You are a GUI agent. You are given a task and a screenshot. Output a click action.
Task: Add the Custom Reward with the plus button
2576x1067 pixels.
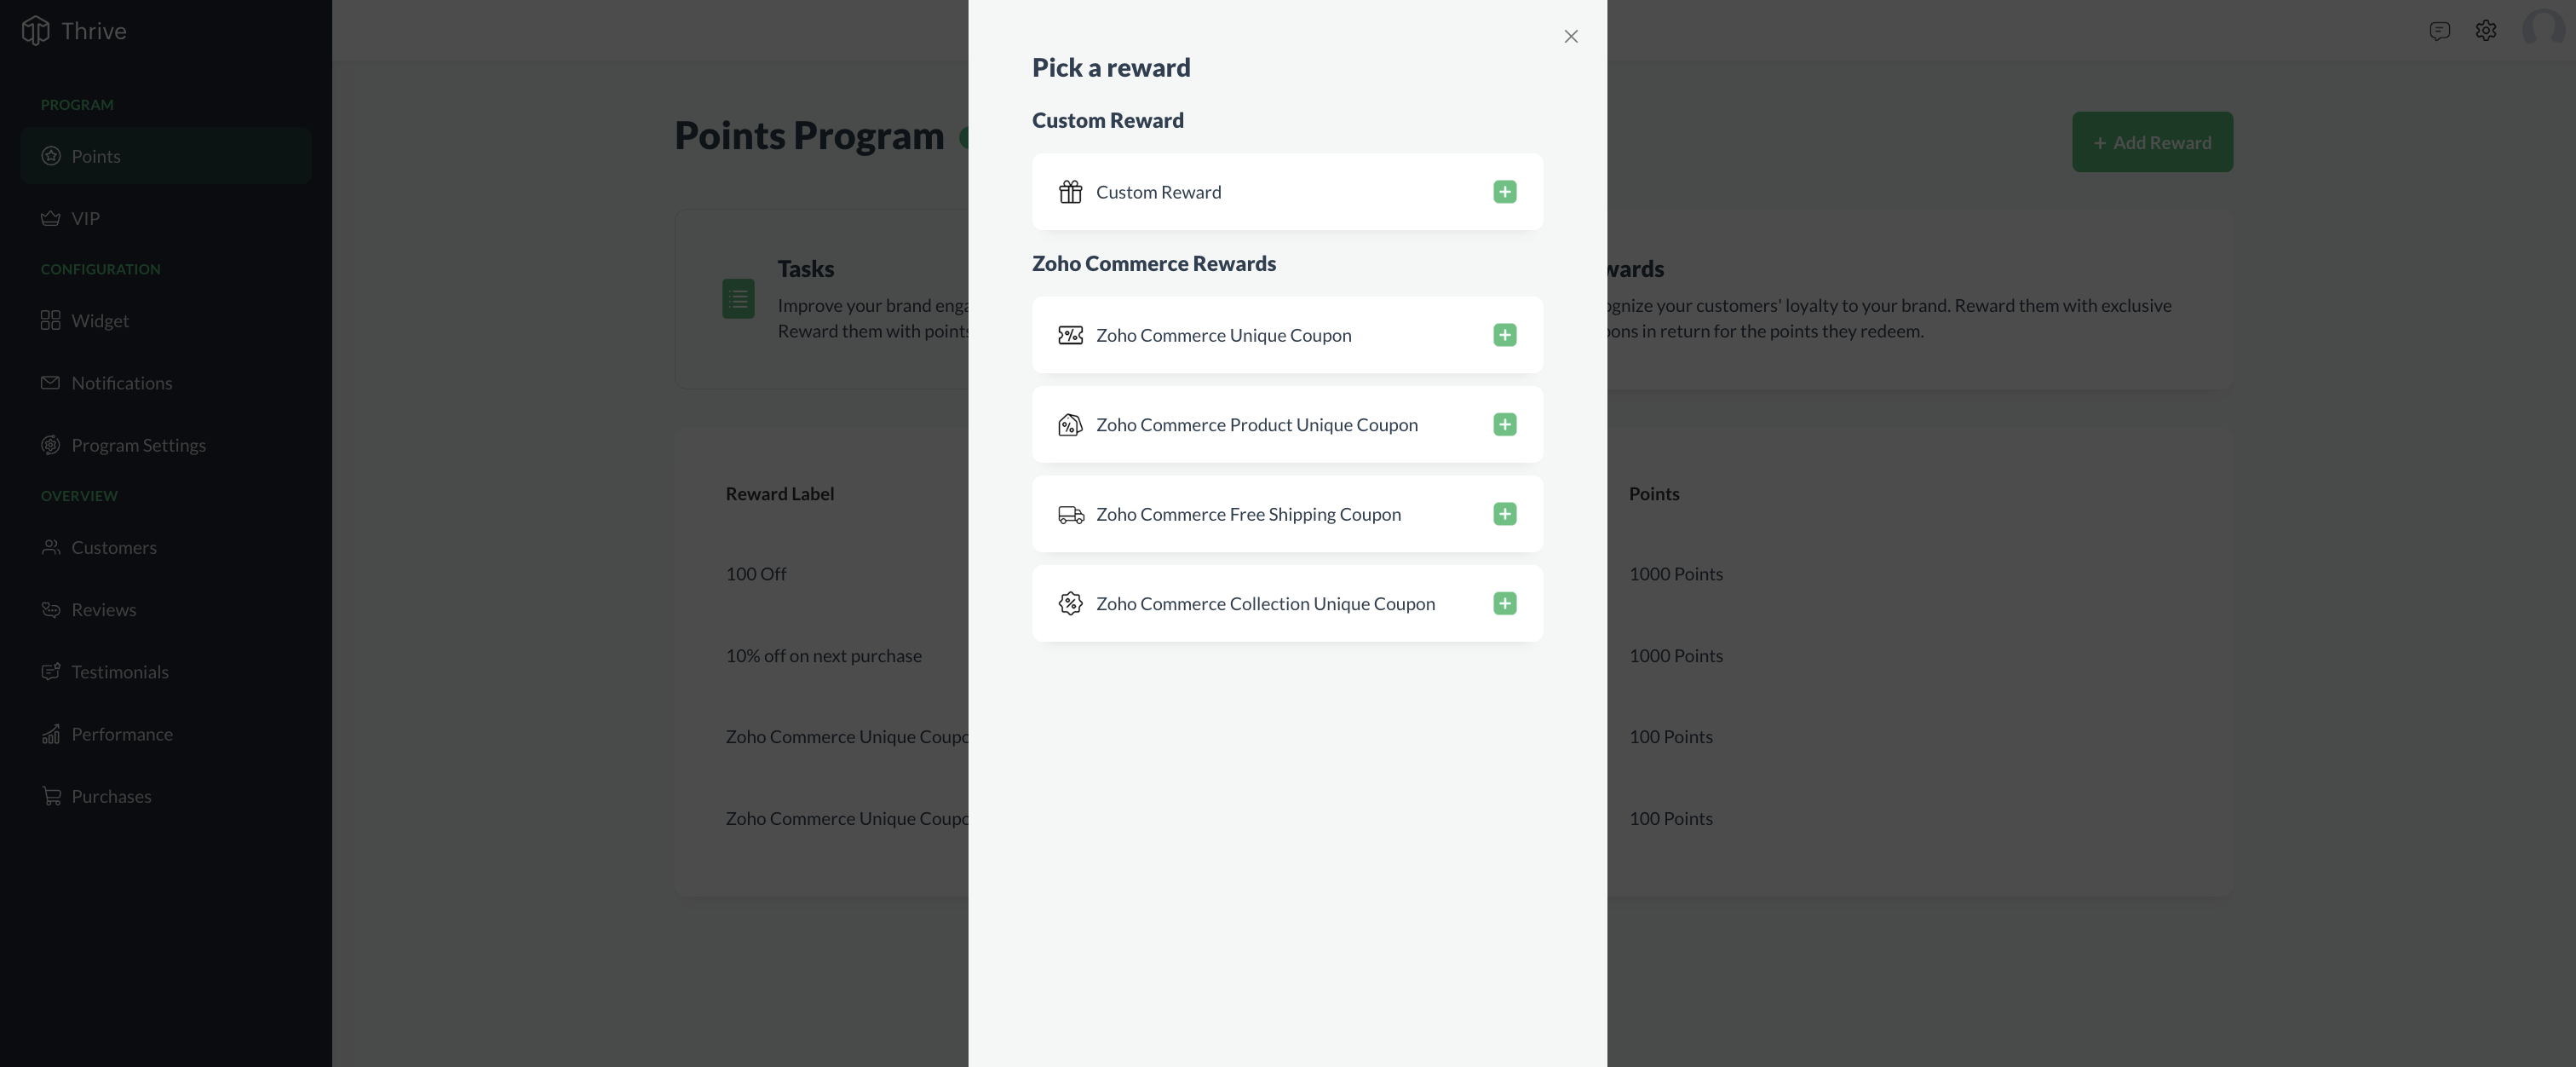tap(1505, 191)
